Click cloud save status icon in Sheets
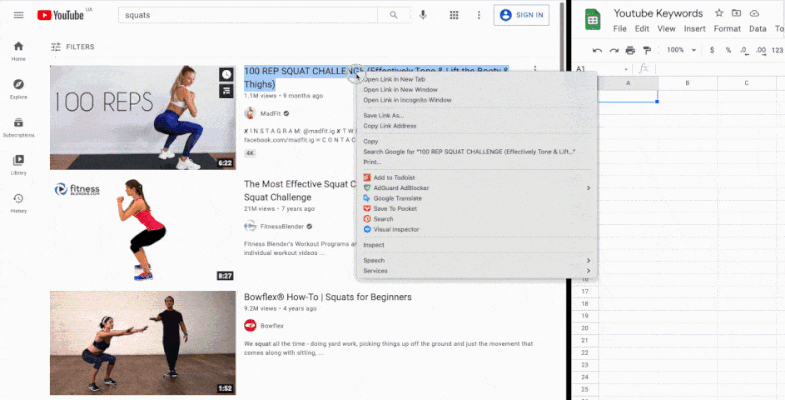The image size is (785, 400). (x=754, y=14)
